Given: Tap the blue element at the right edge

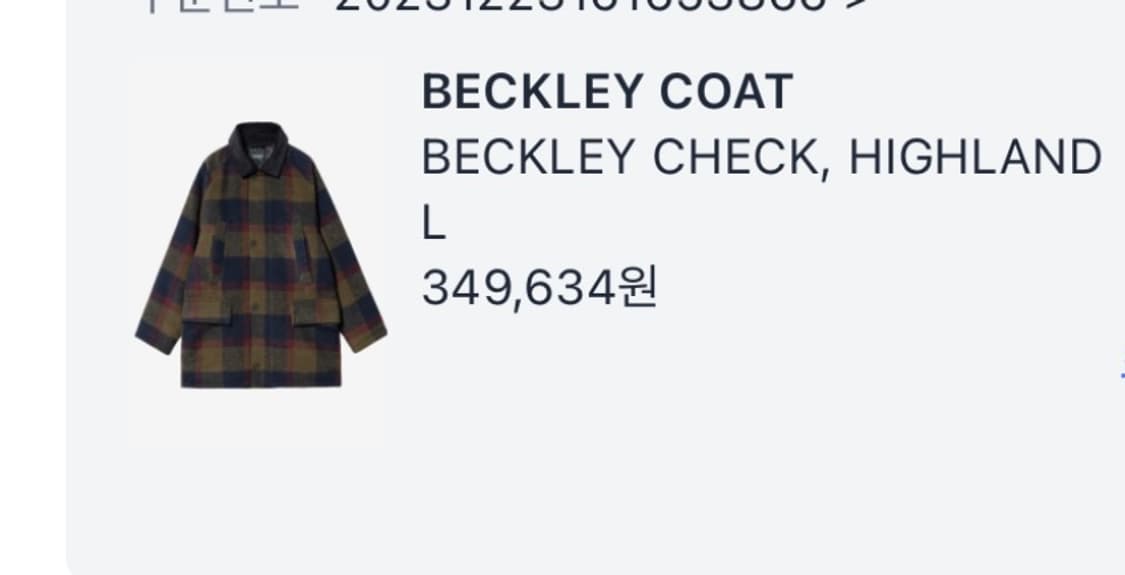Looking at the screenshot, I should [x=1121, y=375].
